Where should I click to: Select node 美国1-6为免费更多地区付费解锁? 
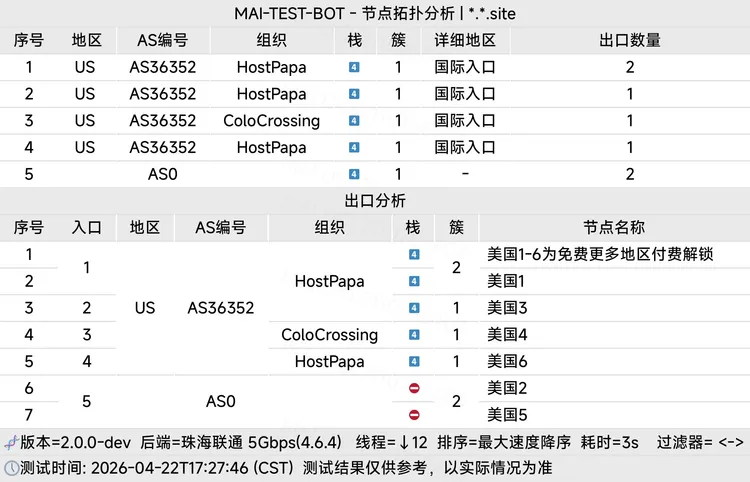(599, 254)
